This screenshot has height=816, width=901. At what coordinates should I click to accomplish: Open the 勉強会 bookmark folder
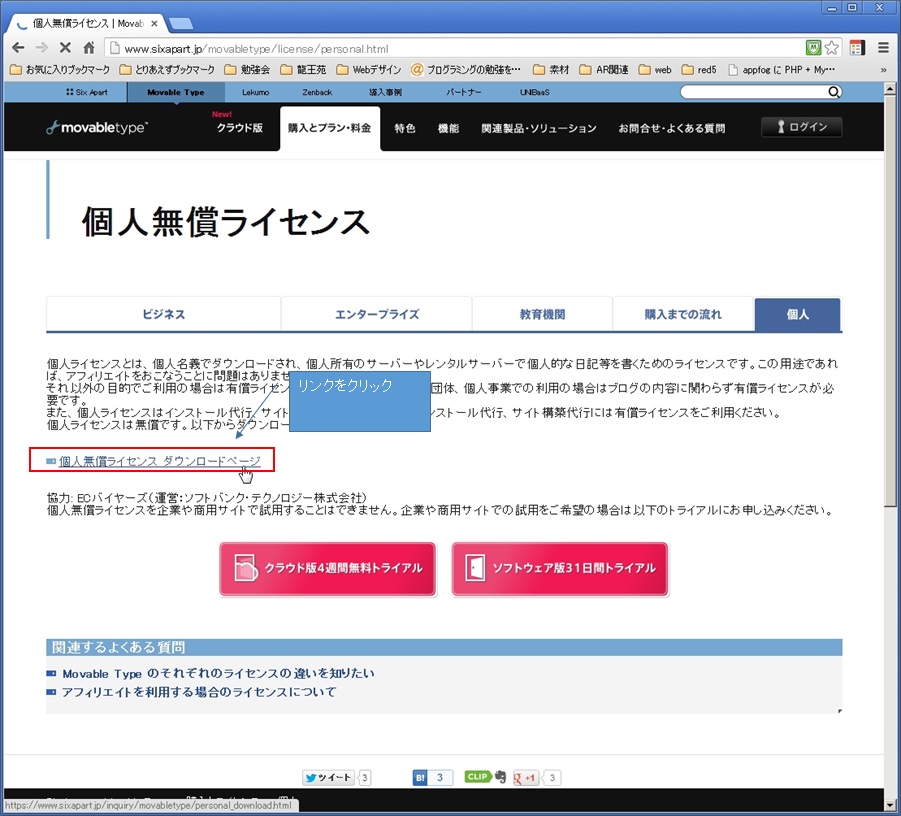pyautogui.click(x=247, y=70)
